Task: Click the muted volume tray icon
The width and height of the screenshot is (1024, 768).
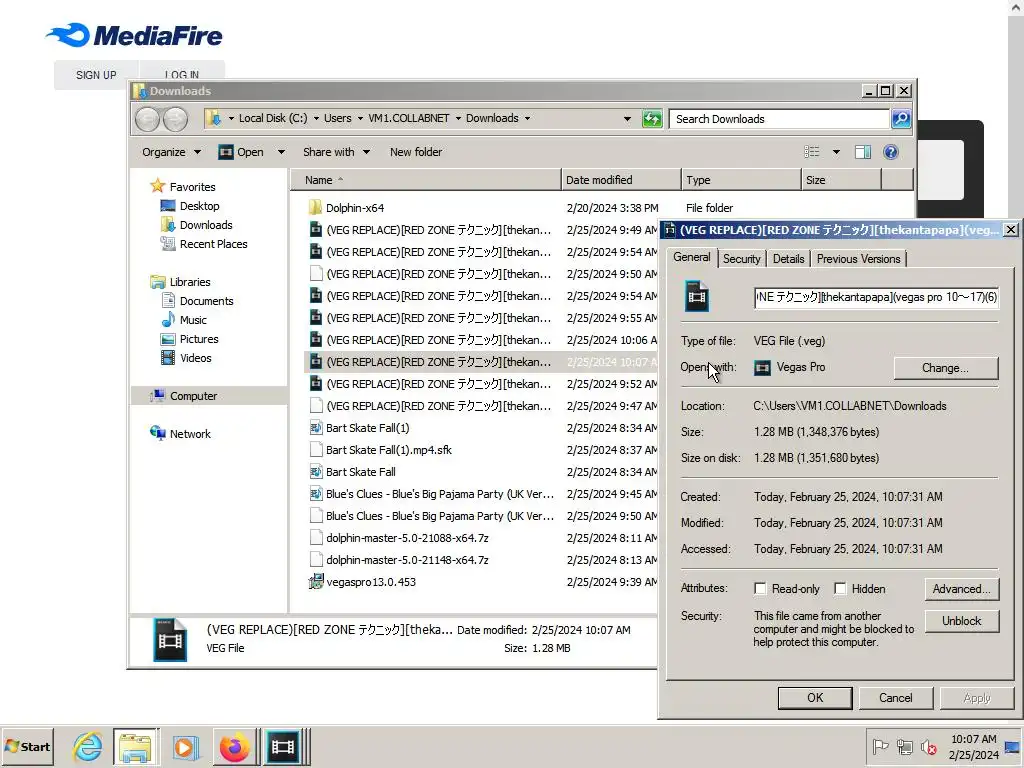Action: pos(928,746)
